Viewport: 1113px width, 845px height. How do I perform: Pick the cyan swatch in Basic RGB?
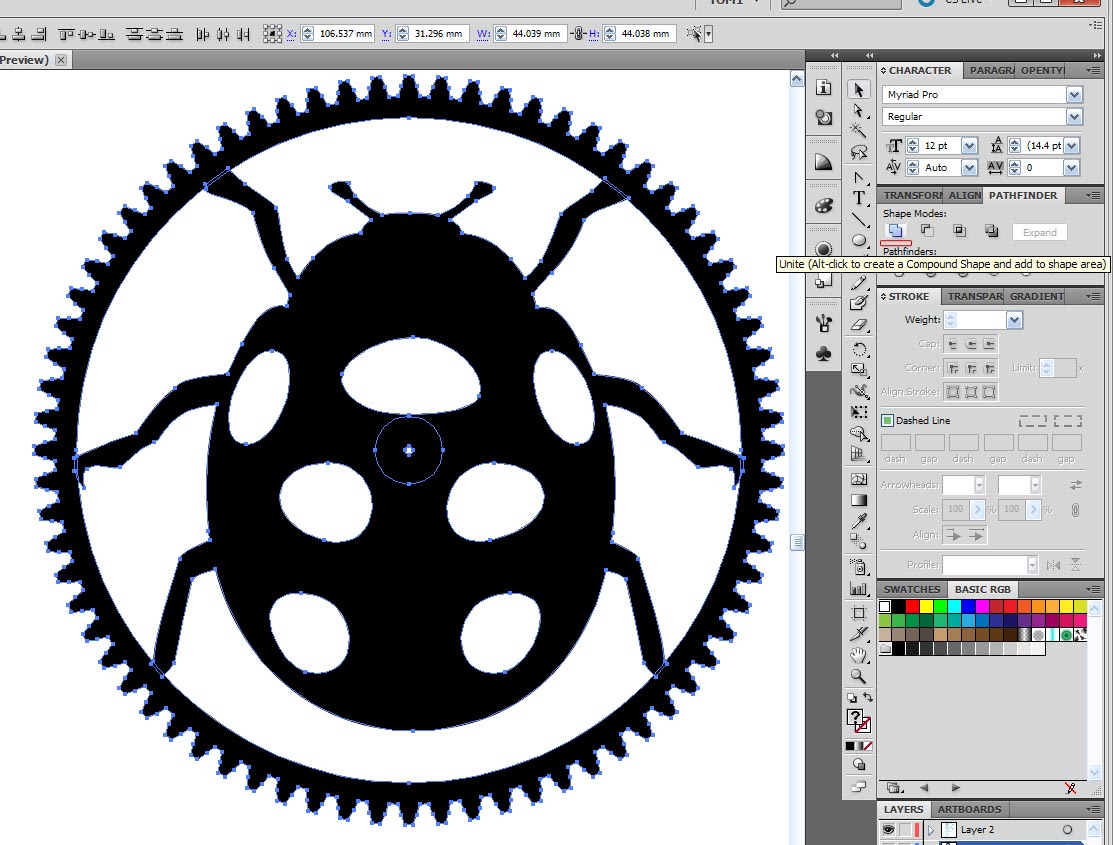[x=955, y=606]
